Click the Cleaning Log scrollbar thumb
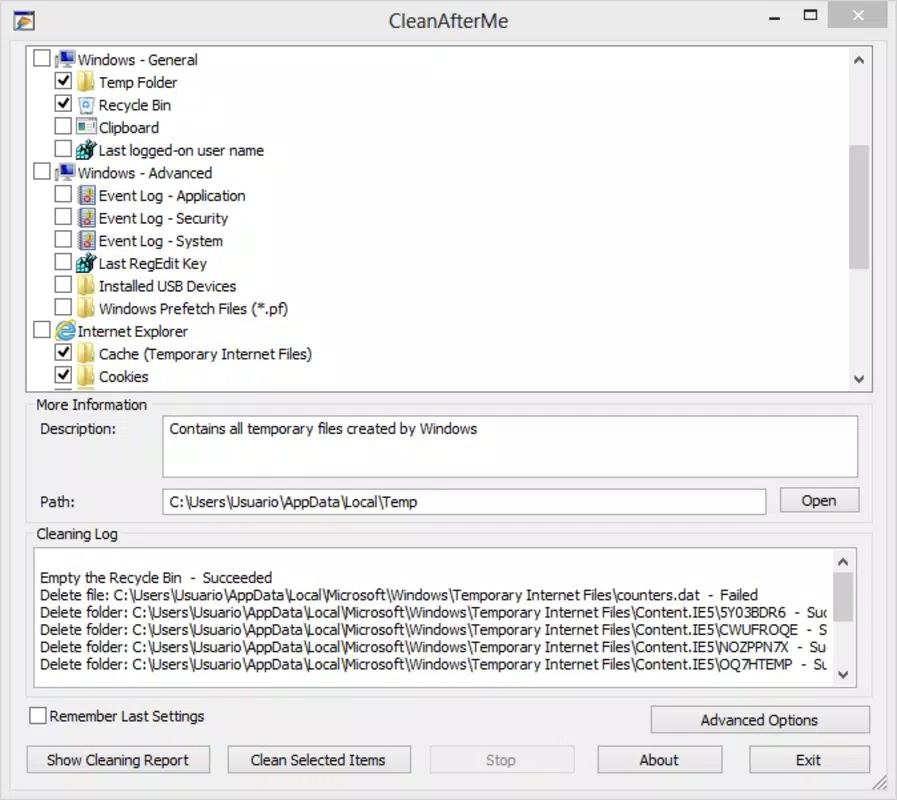The height and width of the screenshot is (800, 897). click(843, 596)
